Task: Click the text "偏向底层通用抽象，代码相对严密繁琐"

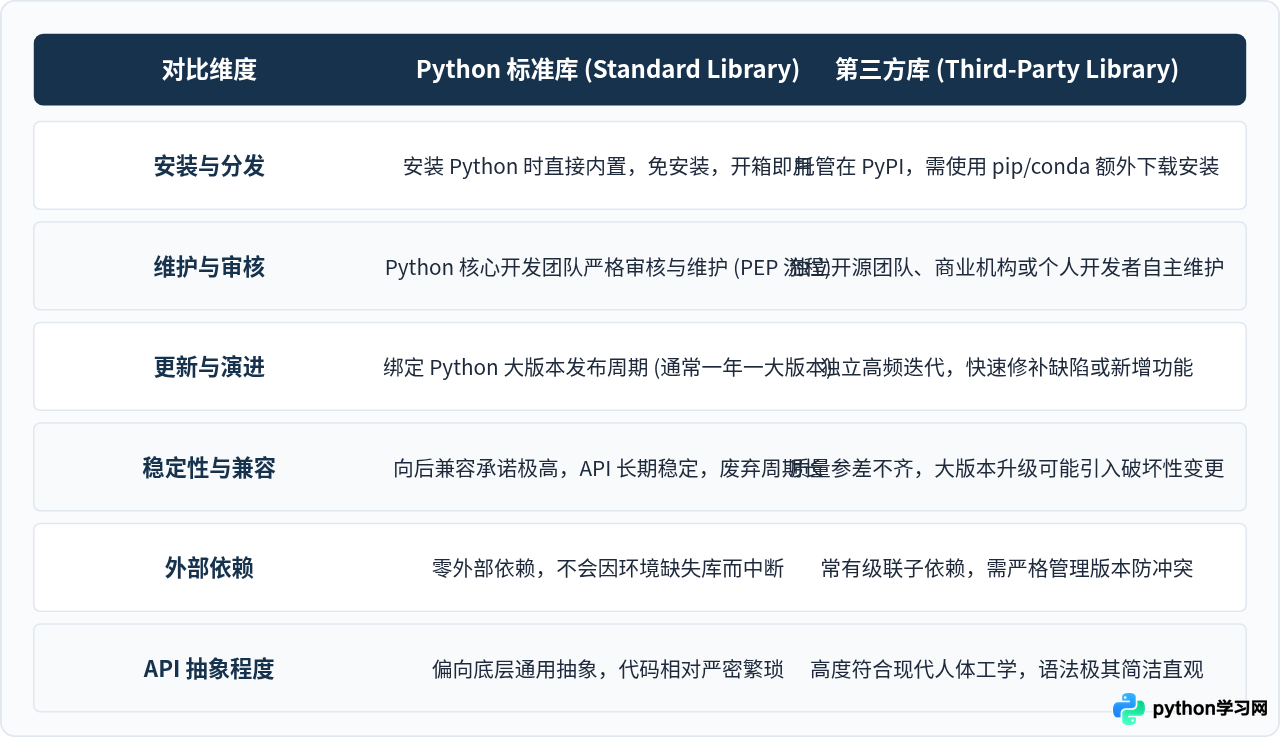Action: [x=608, y=670]
